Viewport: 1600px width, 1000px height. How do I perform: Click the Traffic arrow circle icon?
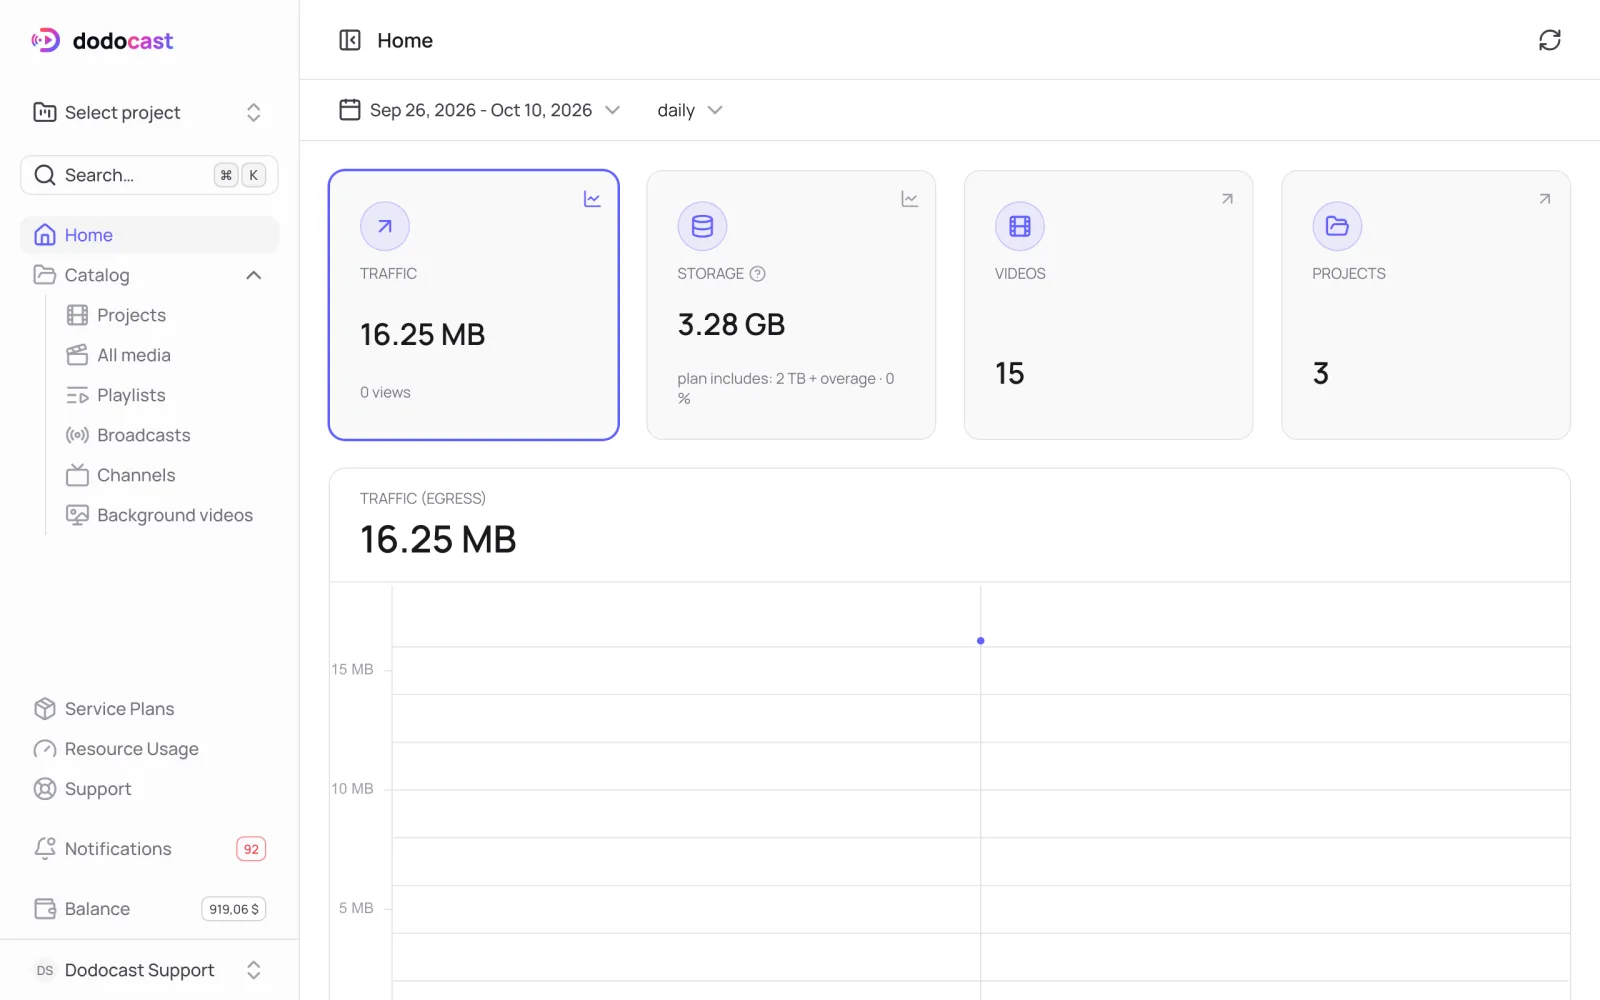pos(385,226)
